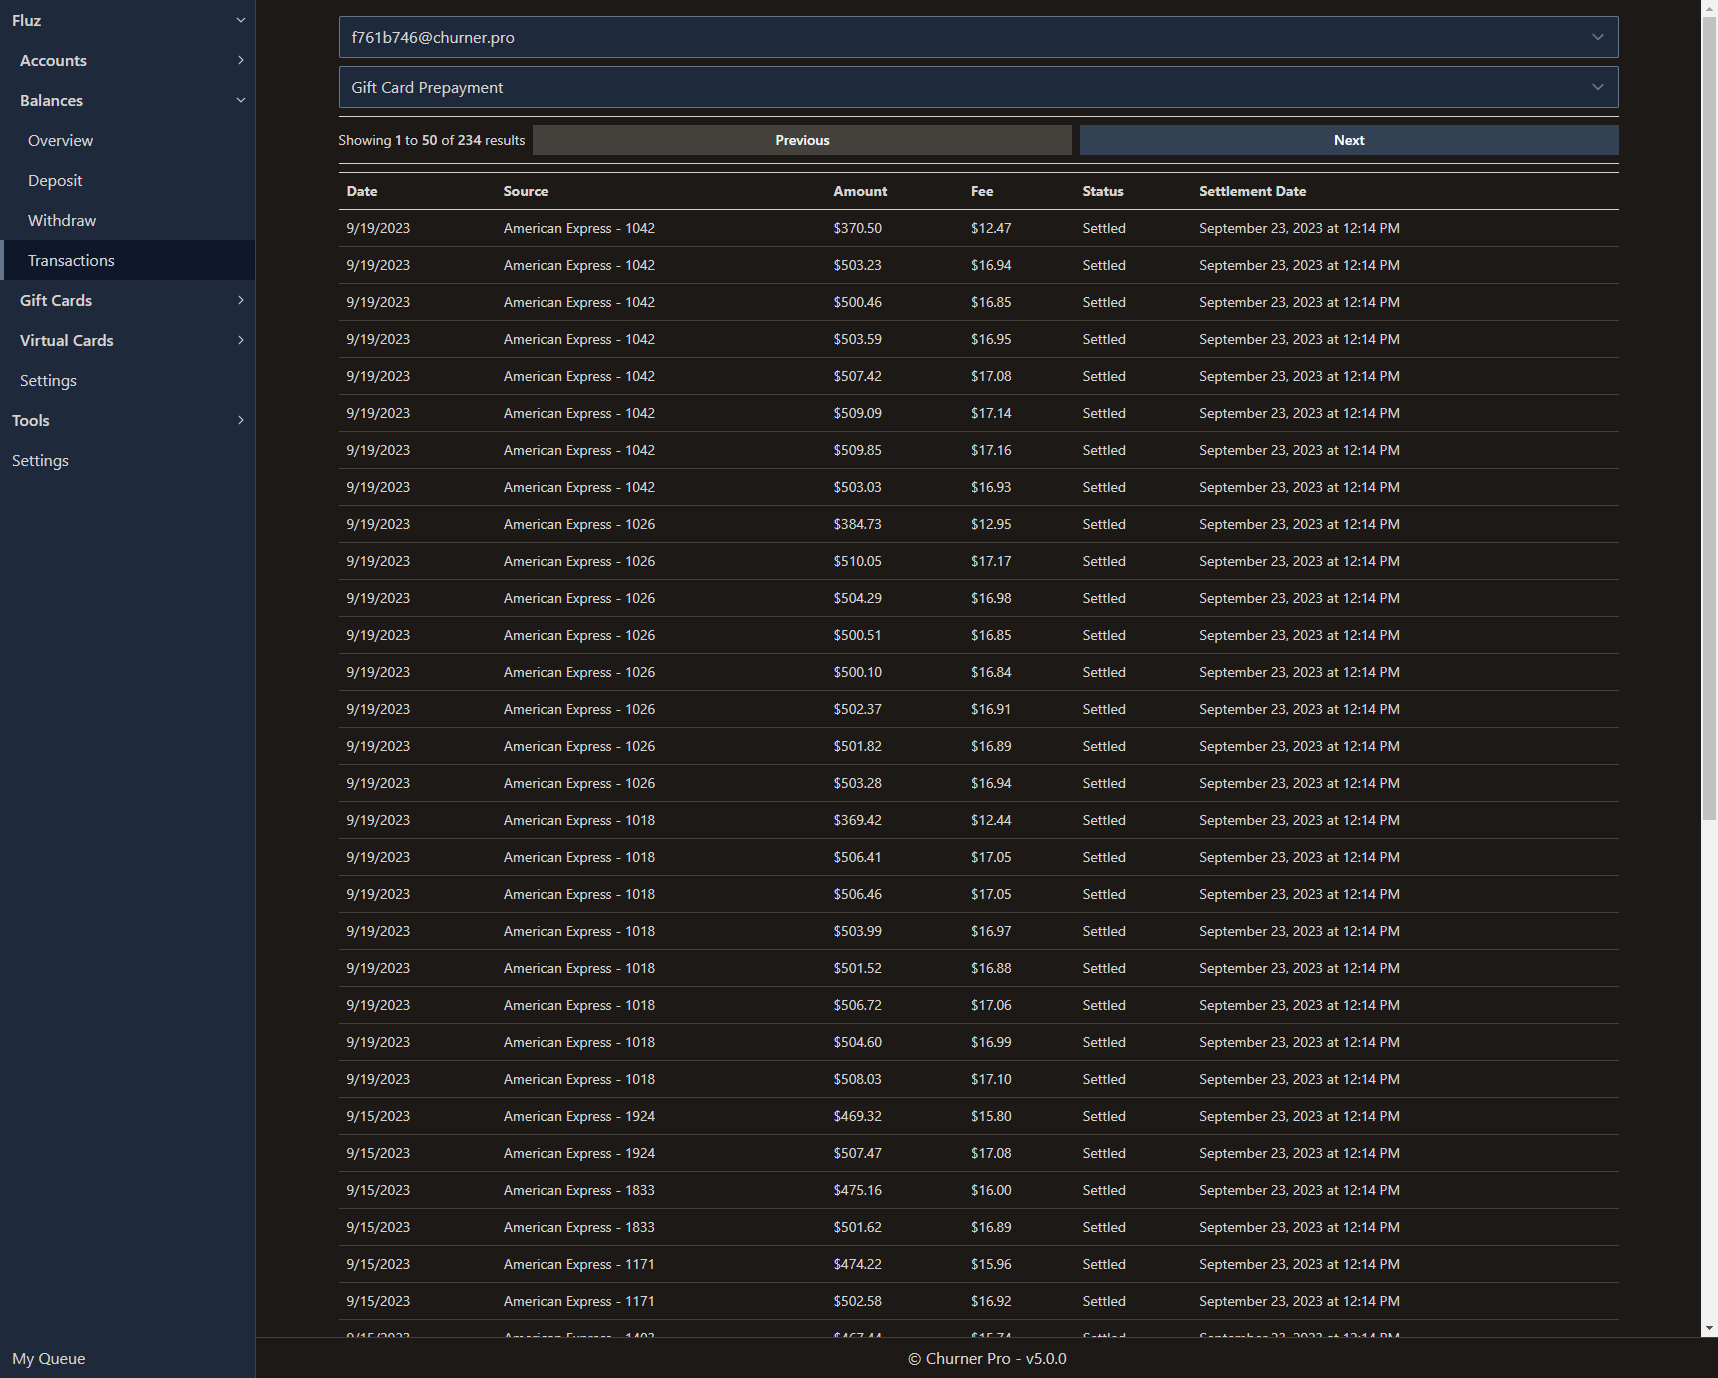1718x1378 pixels.
Task: Expand the Virtual Cards submenu arrow
Action: pos(240,340)
